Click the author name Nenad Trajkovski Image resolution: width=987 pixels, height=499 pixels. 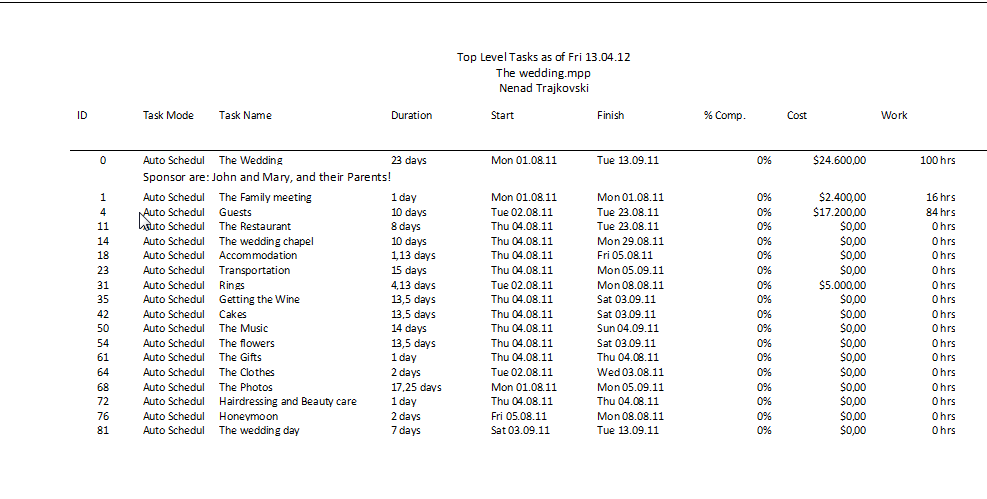click(x=543, y=88)
